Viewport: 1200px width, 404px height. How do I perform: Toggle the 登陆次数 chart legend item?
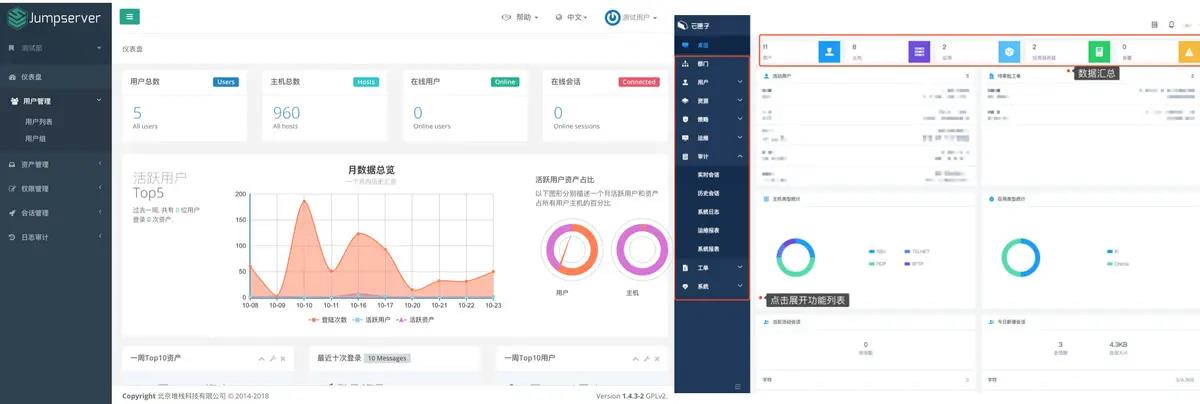326,319
